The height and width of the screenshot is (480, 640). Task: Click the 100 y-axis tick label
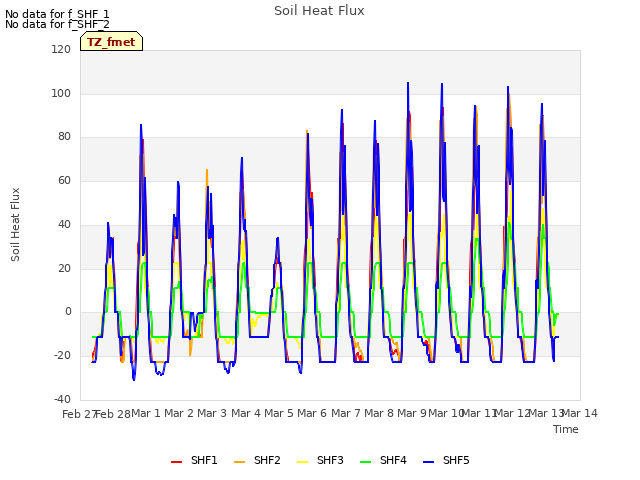tap(61, 93)
